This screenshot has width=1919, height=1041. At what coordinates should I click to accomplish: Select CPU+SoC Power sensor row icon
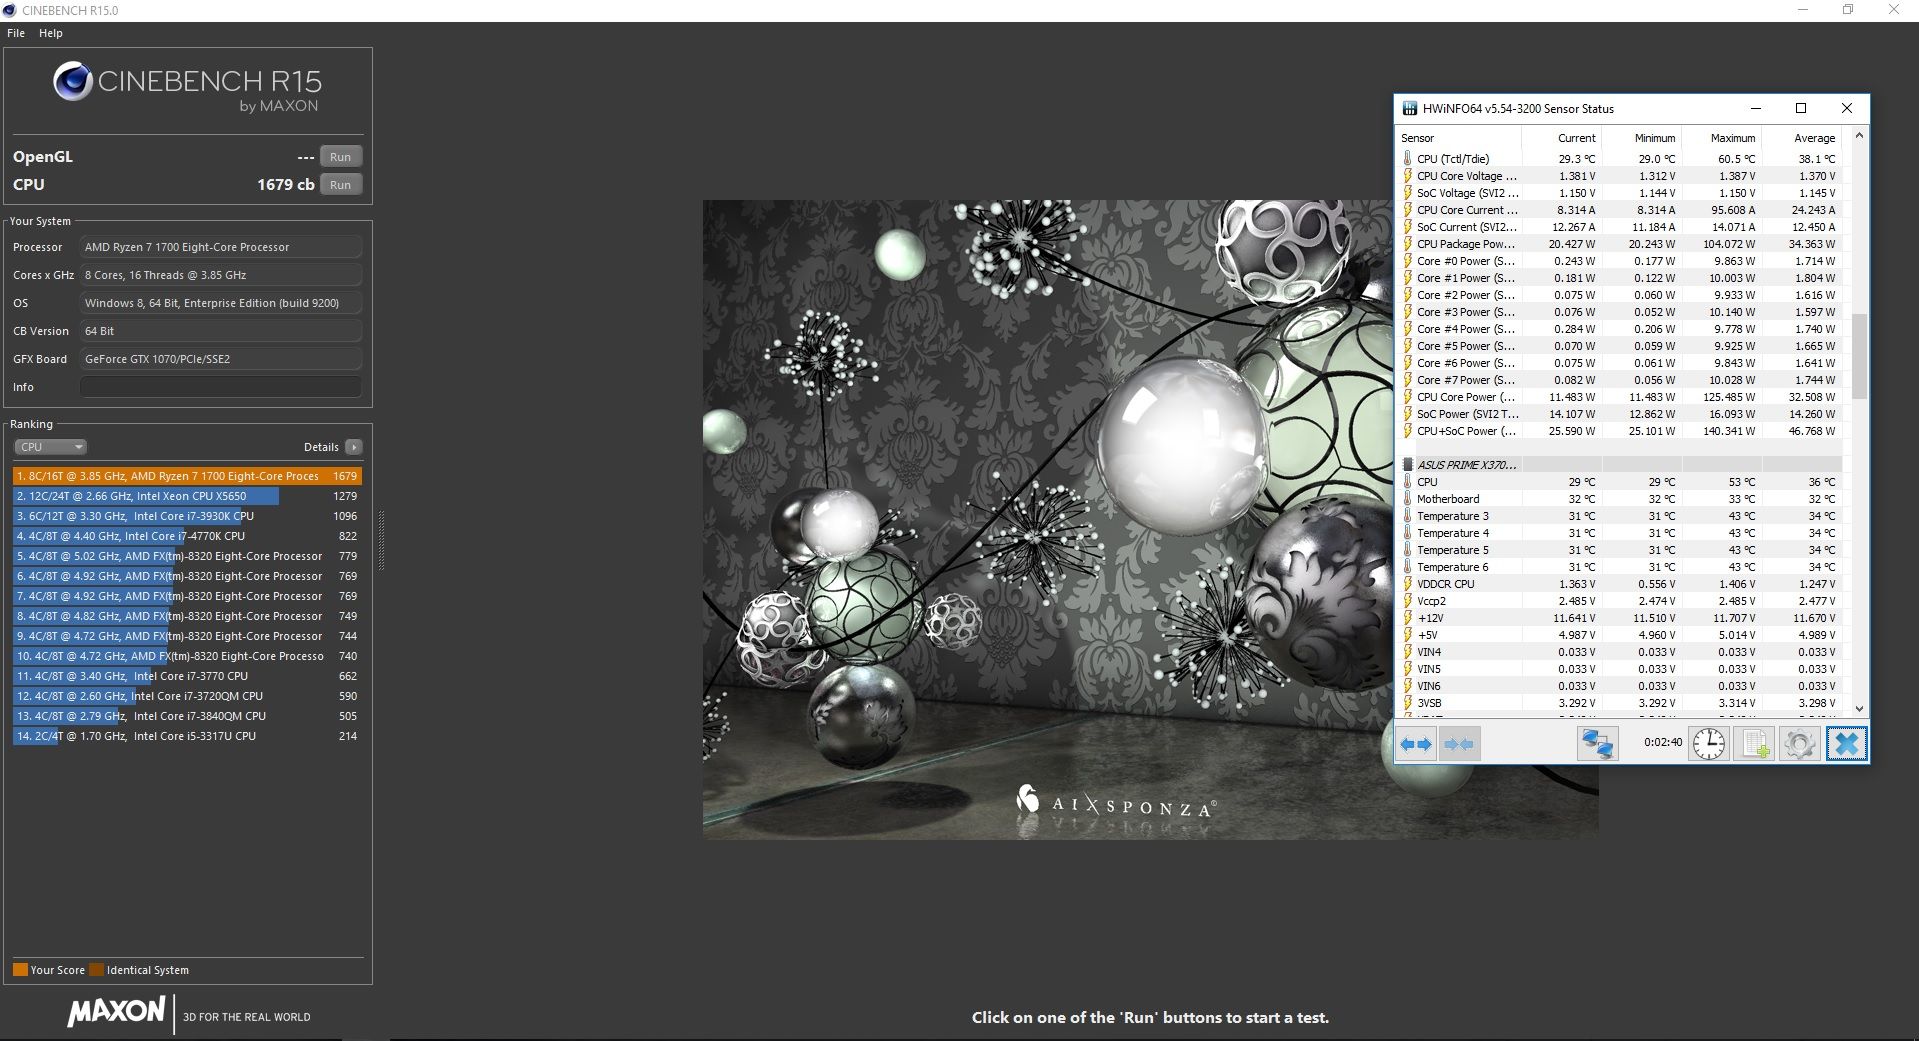tap(1408, 431)
